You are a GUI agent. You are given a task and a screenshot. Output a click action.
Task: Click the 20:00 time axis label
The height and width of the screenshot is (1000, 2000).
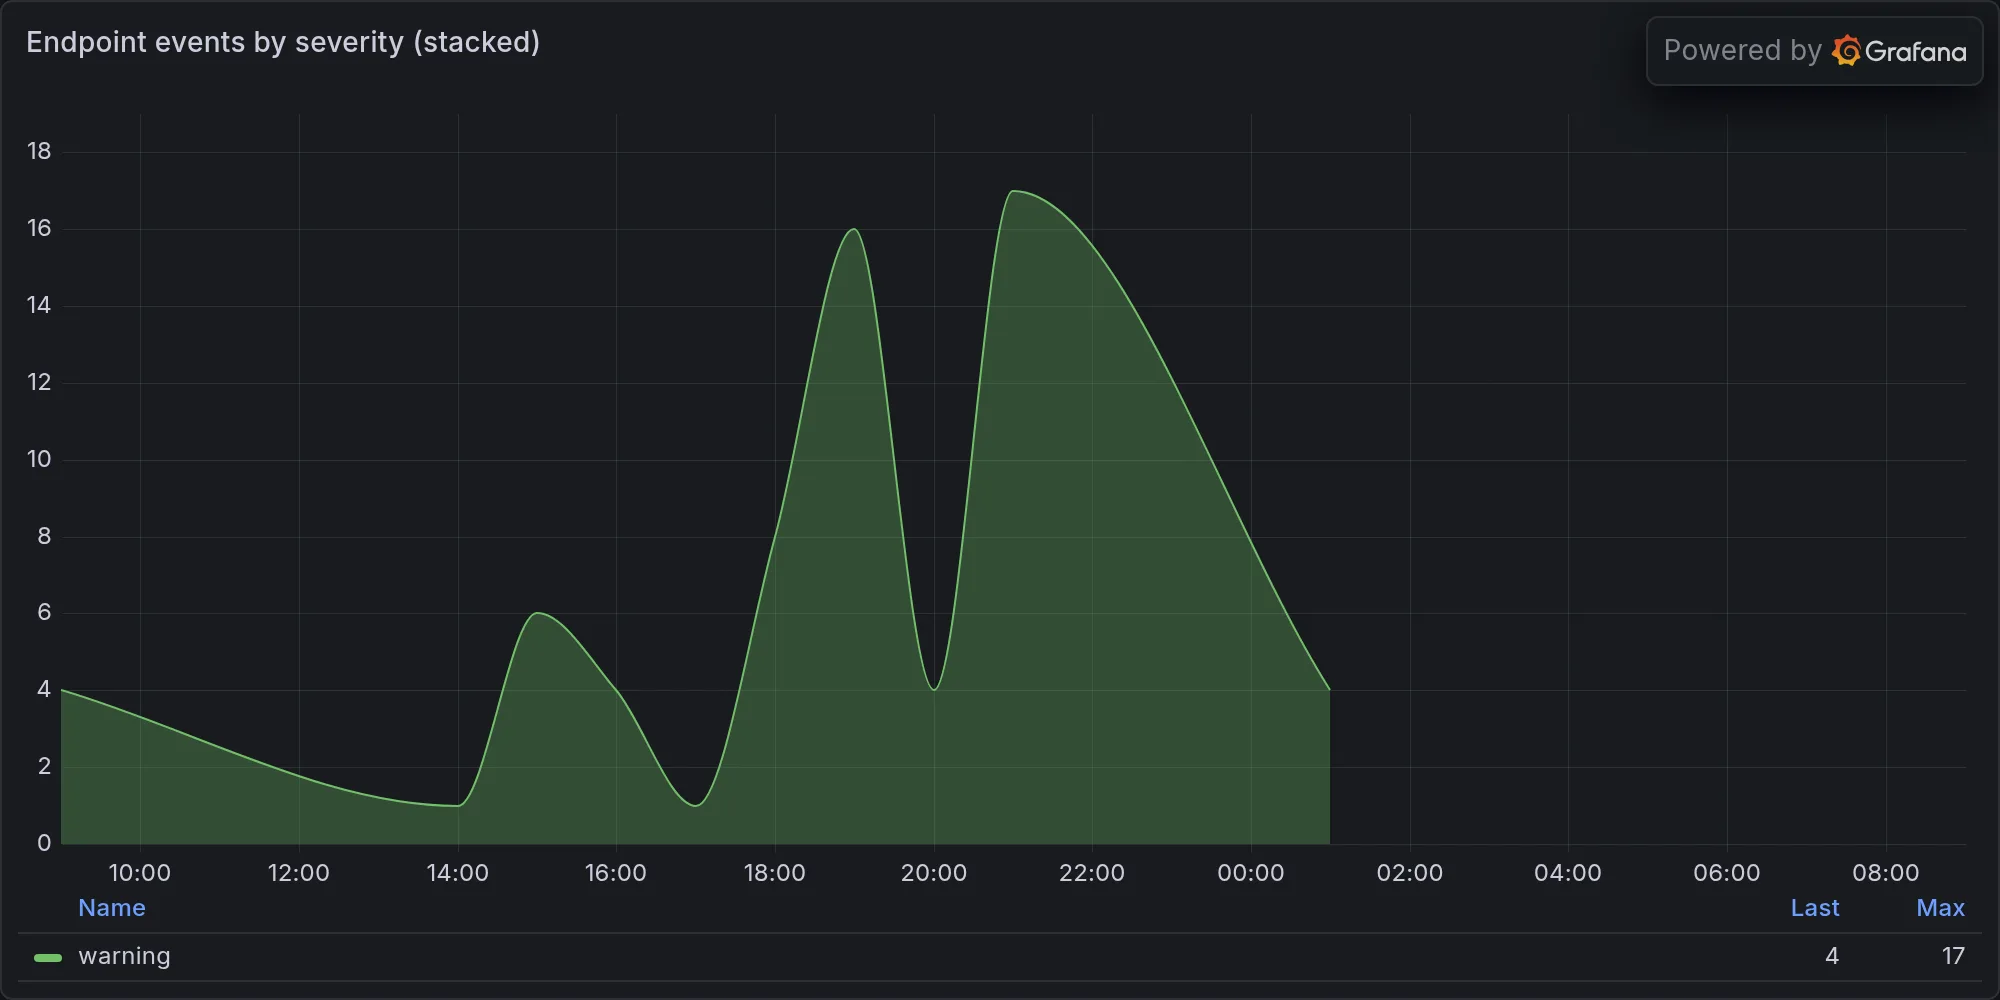pos(934,873)
